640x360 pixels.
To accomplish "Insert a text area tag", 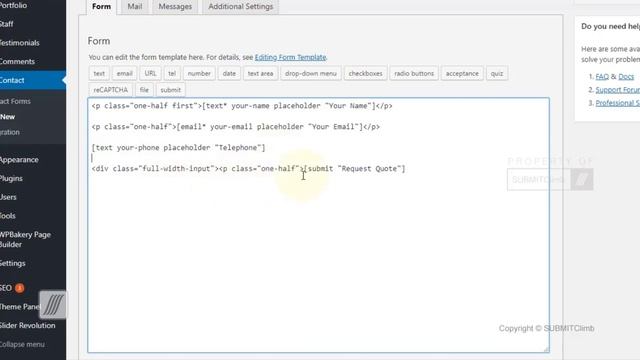I will tap(260, 73).
